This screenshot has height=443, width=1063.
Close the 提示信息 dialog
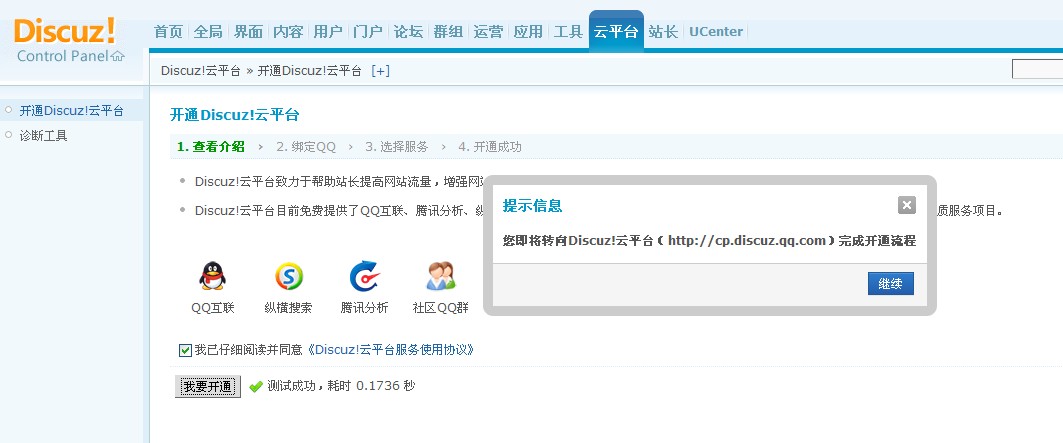[906, 205]
